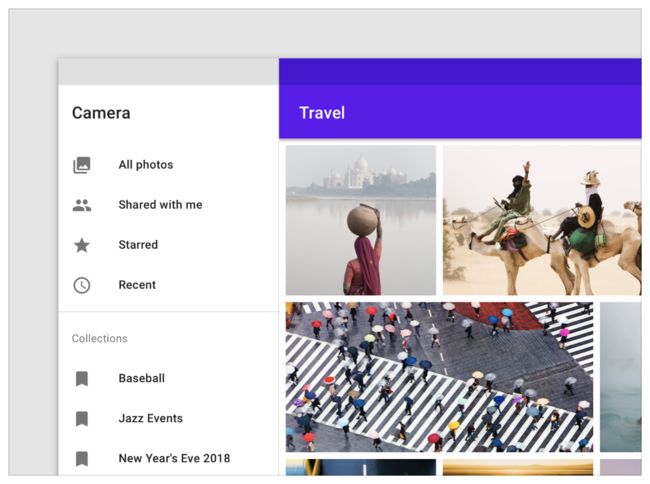The image size is (650, 484).
Task: Open the New Year's Eve 2018 collection
Action: (168, 459)
